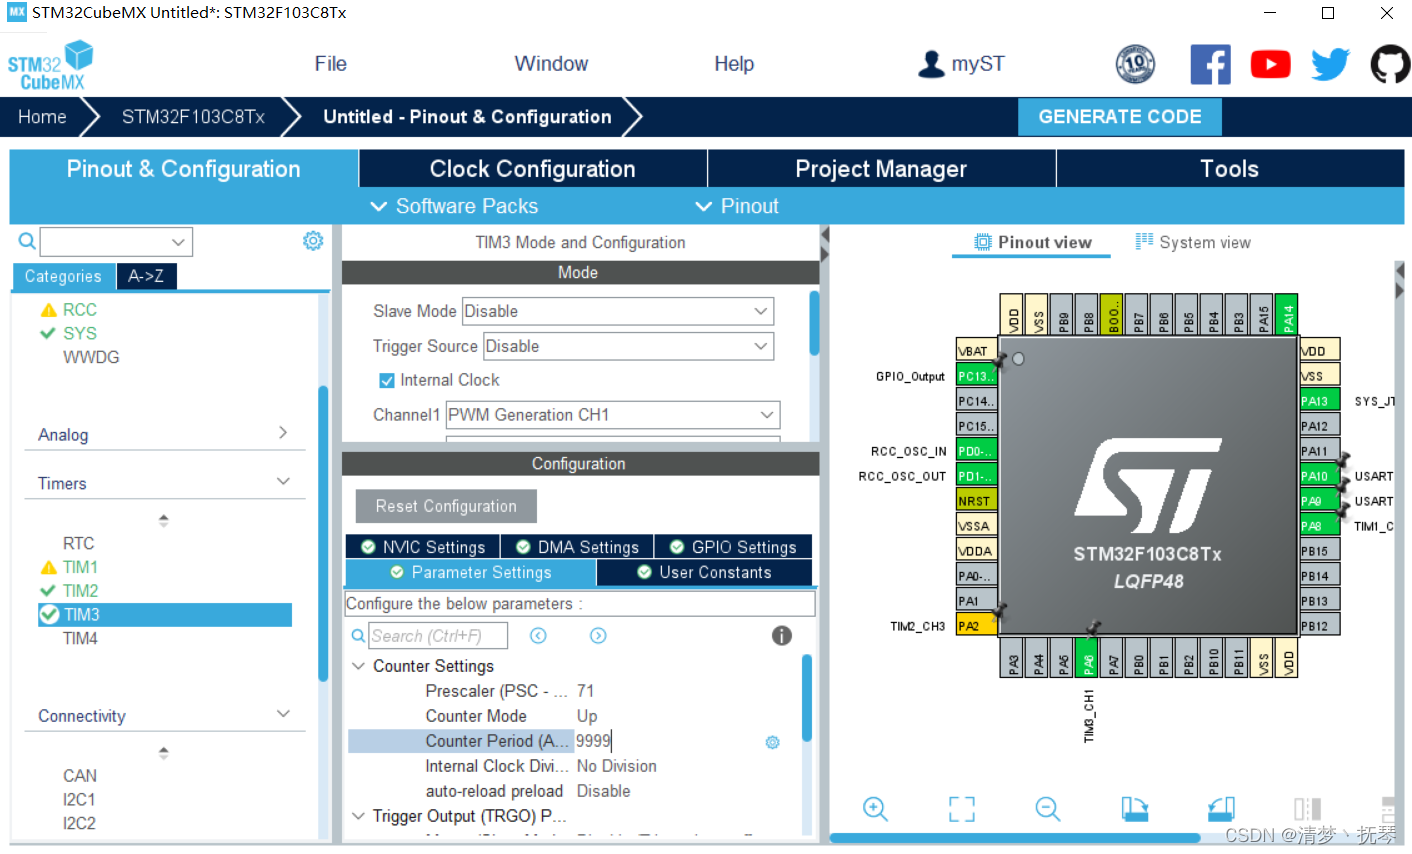Screen dimensions: 1412x854
Task: Switch to Tools tab
Action: tap(1230, 169)
